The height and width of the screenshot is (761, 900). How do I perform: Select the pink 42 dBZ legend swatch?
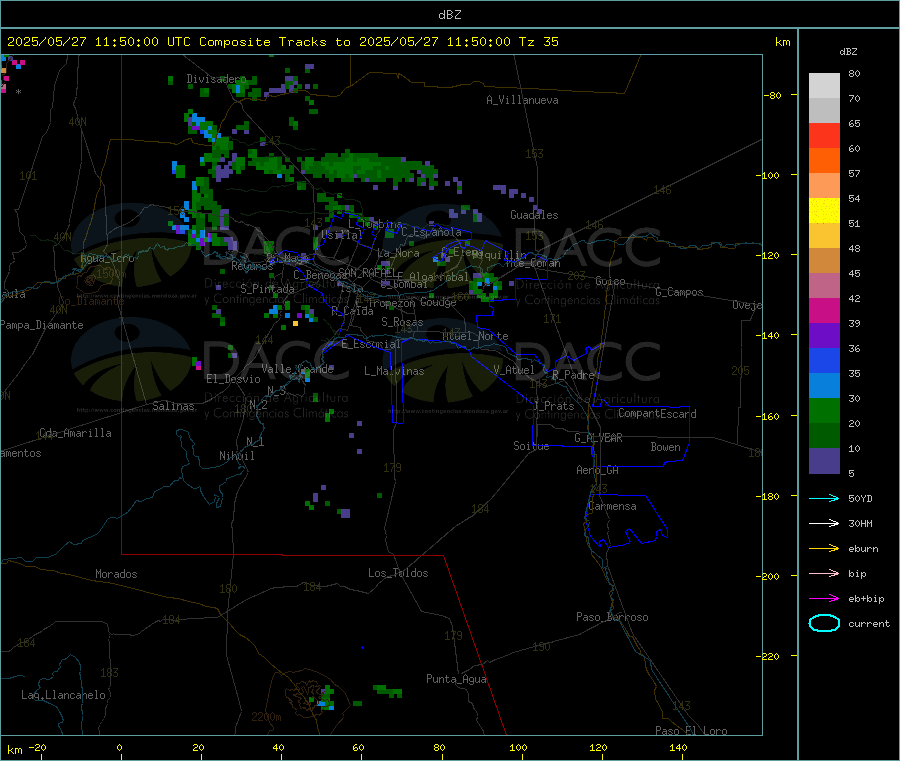824,285
